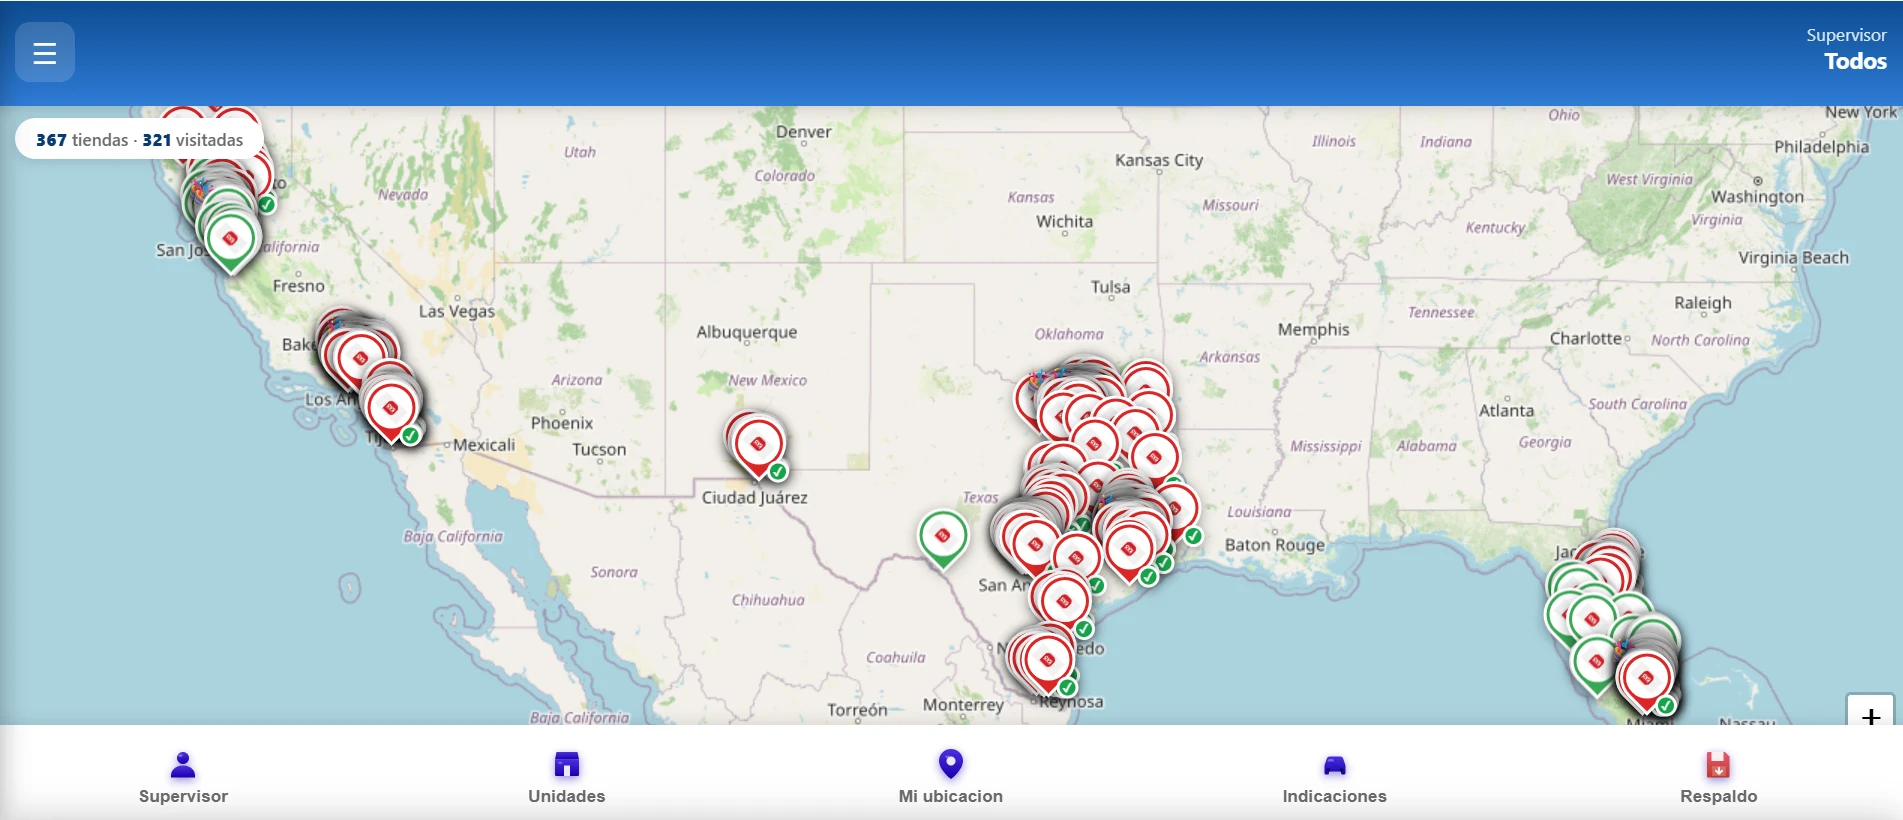
Task: Open the Supervisor Todos filter
Action: (x=1846, y=48)
